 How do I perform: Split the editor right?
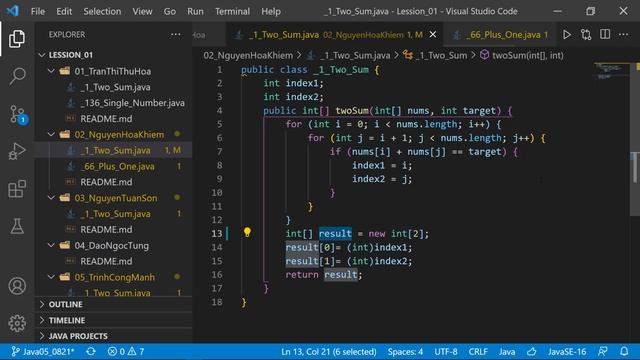pyautogui.click(x=605, y=34)
